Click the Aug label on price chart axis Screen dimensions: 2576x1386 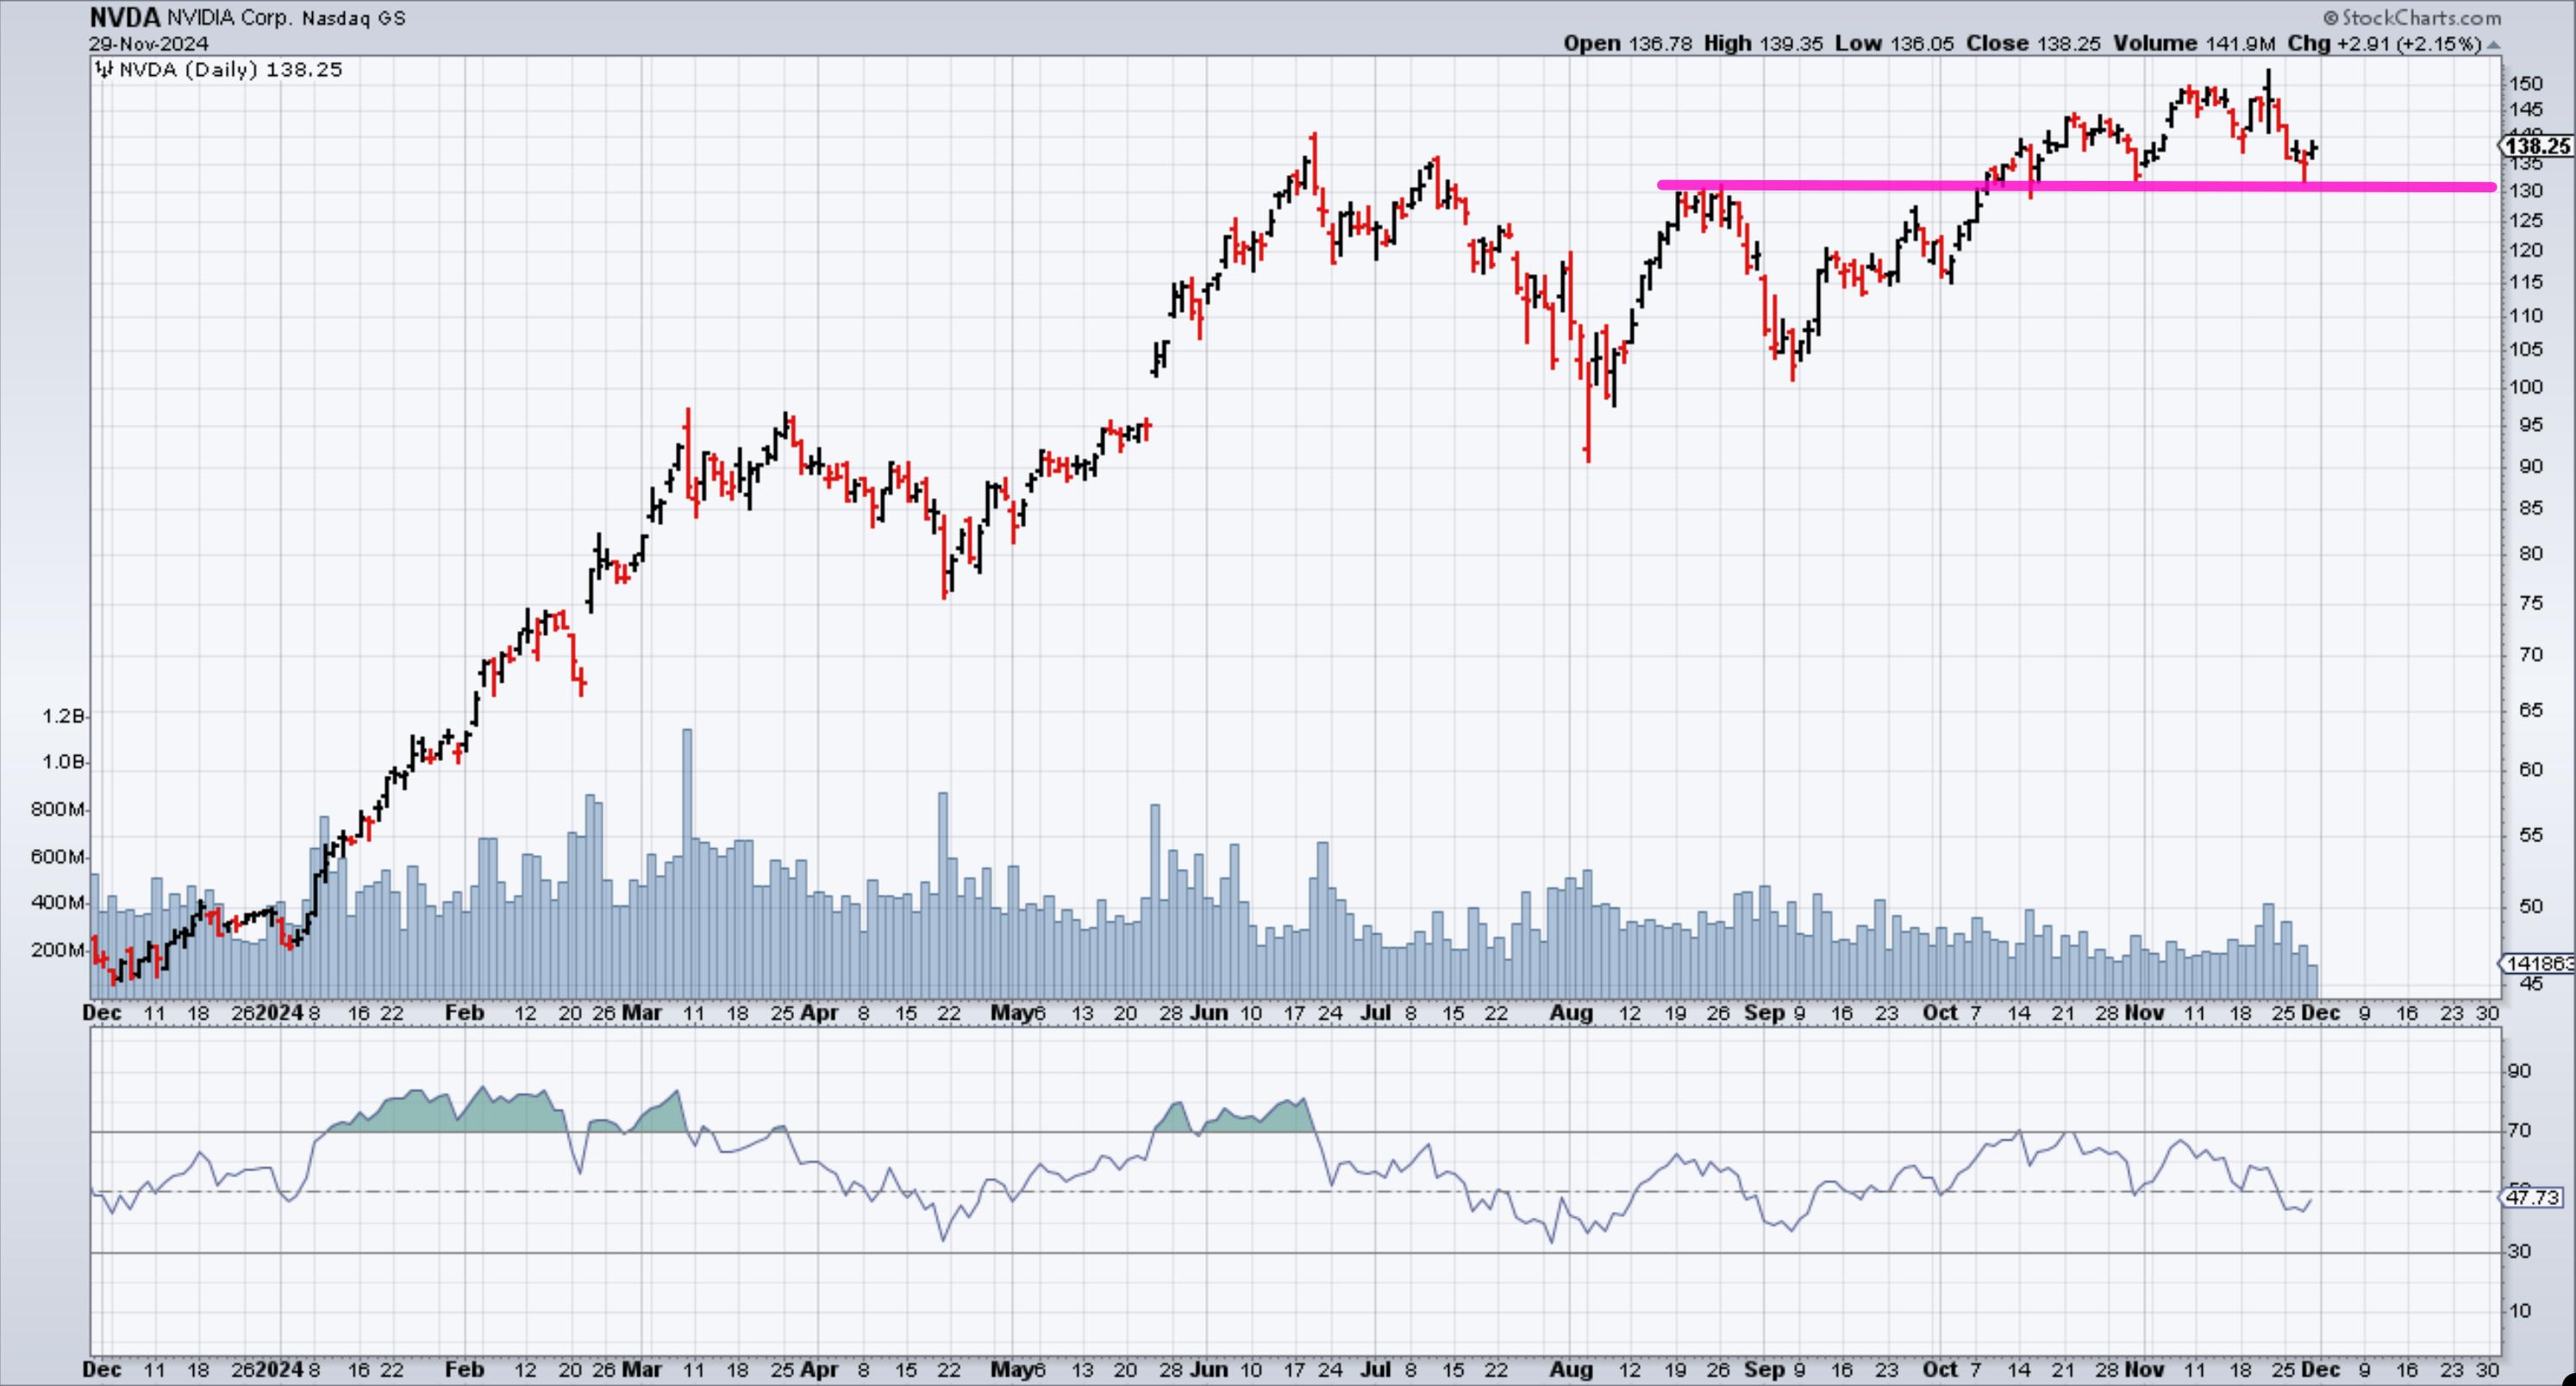pyautogui.click(x=1570, y=1013)
